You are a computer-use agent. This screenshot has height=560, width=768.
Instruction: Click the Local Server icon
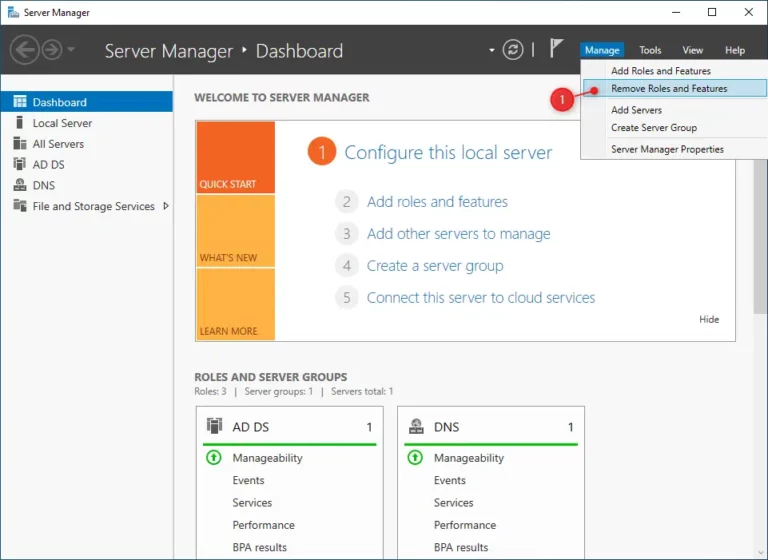20,122
